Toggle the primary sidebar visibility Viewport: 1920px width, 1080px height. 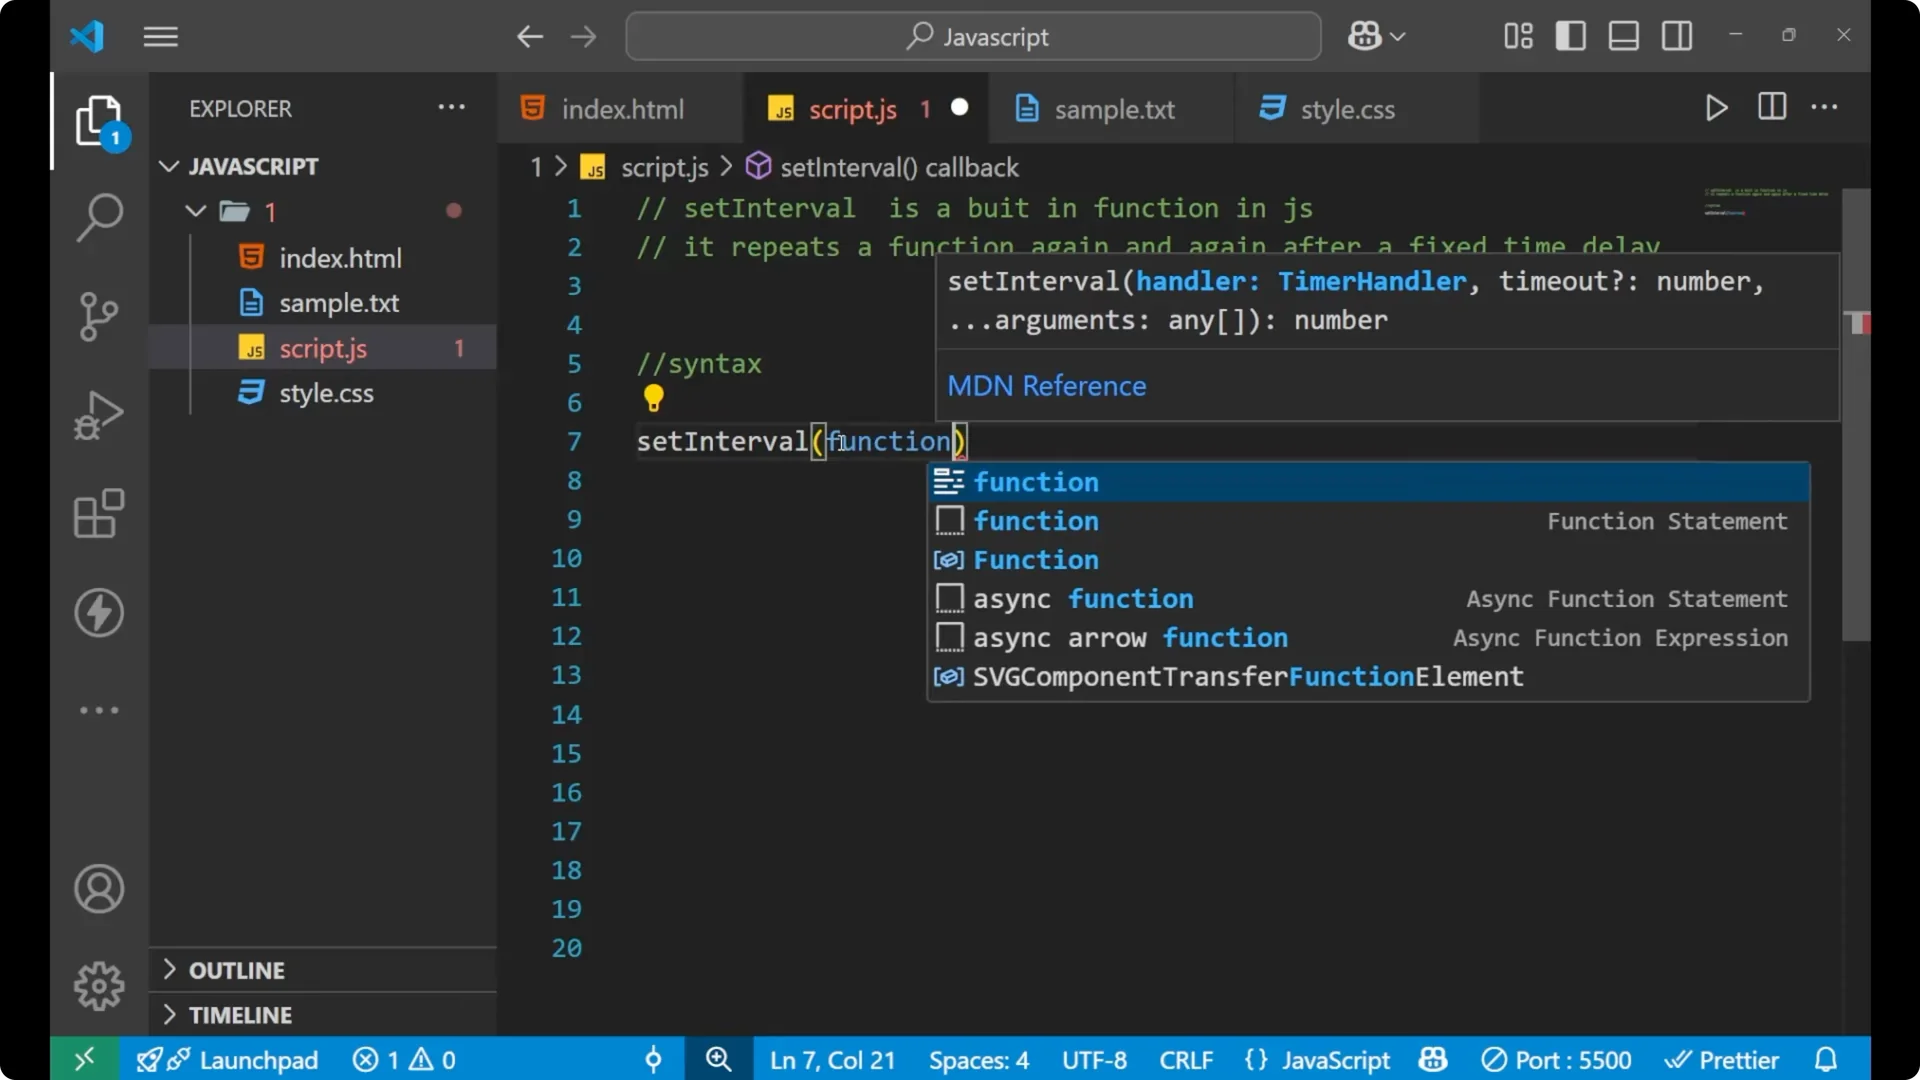point(1570,35)
